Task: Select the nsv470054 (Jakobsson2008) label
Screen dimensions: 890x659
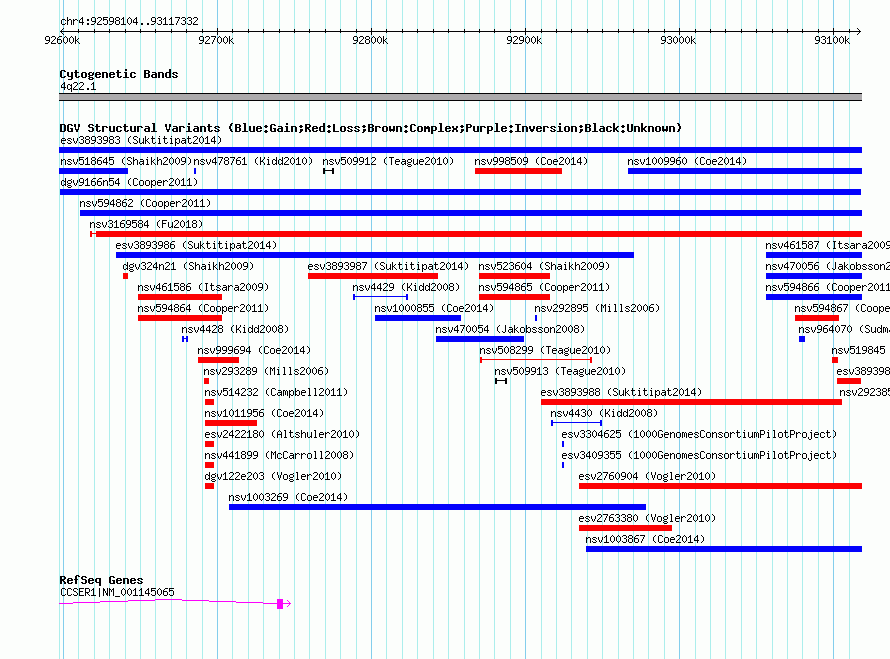Action: 510,329
